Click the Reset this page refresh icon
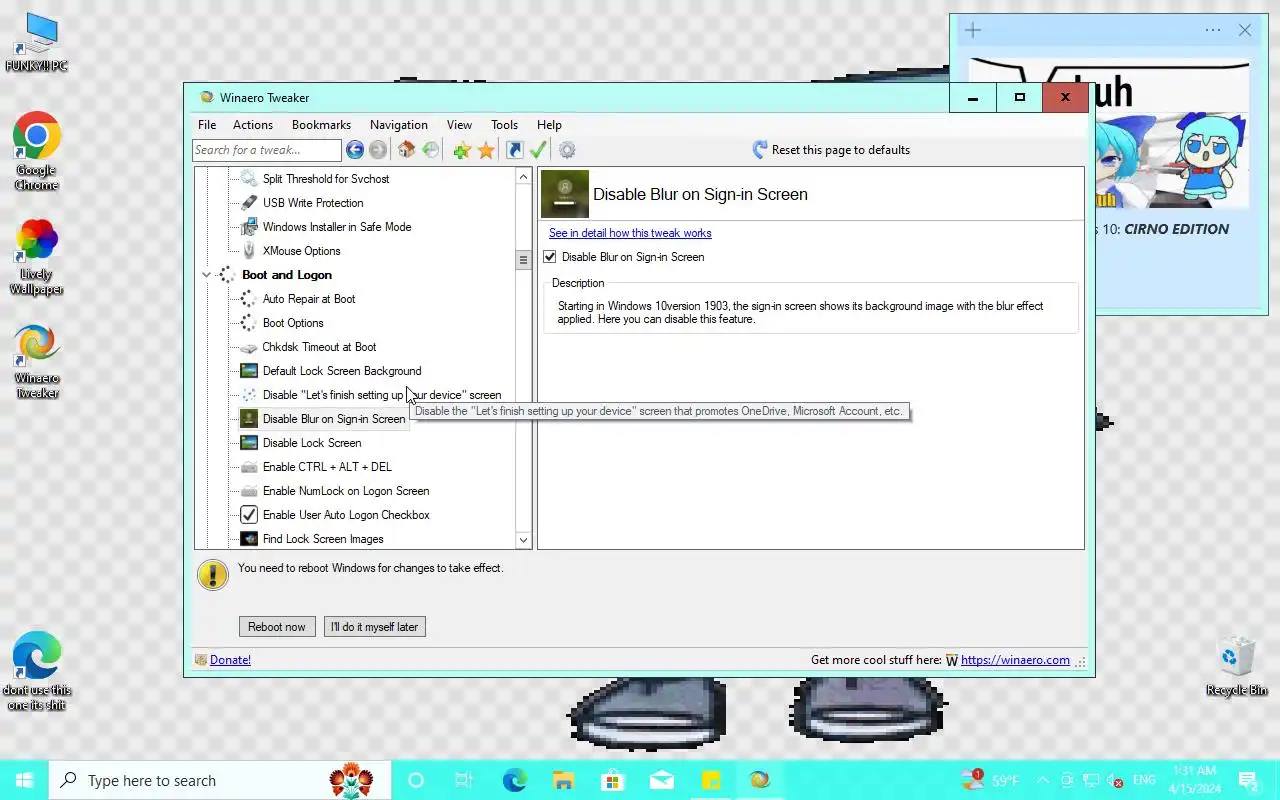 [x=760, y=150]
